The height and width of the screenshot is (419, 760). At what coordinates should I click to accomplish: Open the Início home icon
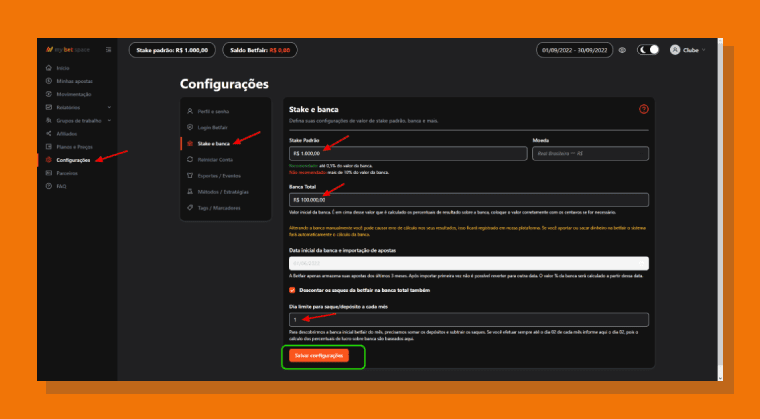[x=48, y=68]
